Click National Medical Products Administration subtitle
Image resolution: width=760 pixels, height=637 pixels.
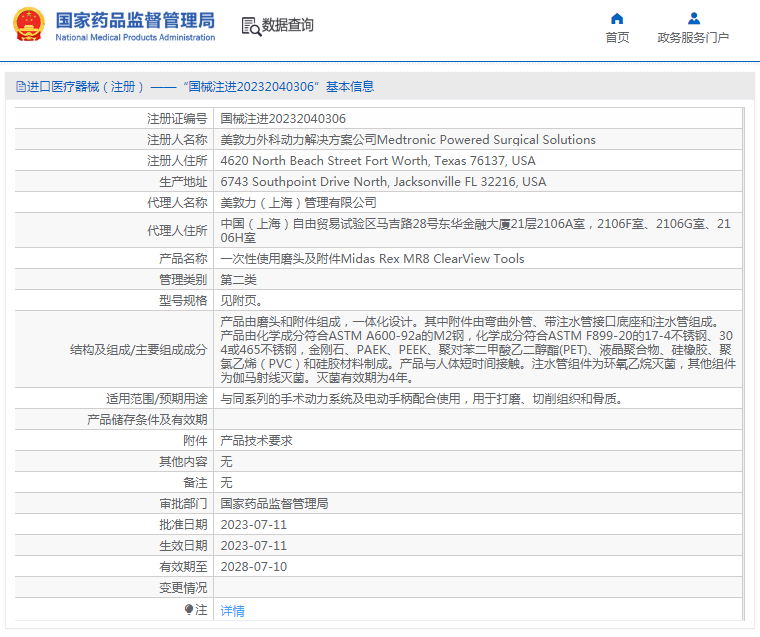click(135, 37)
